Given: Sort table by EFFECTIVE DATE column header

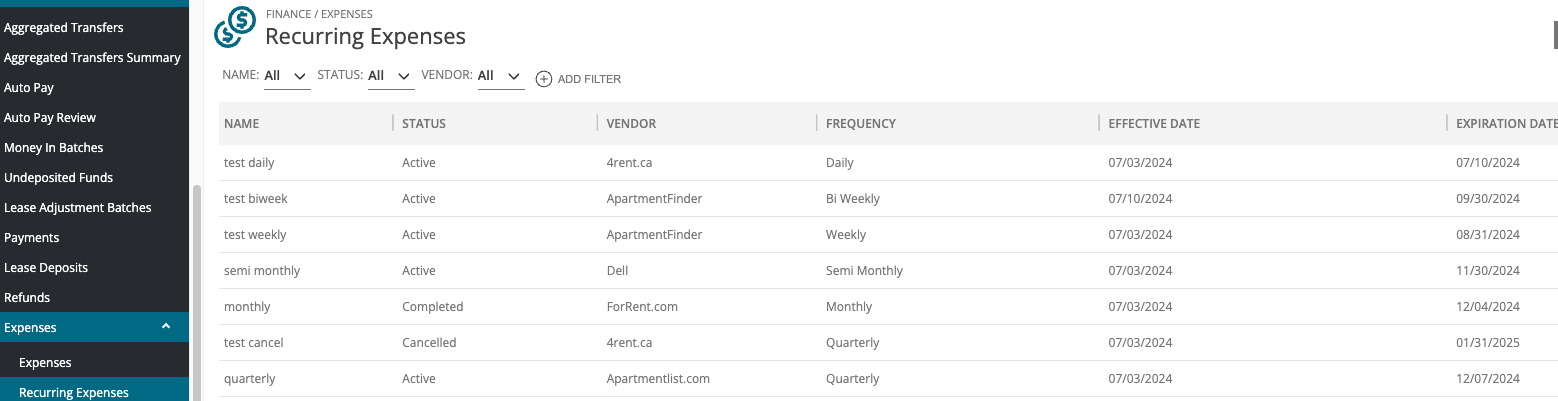Looking at the screenshot, I should click(1154, 124).
